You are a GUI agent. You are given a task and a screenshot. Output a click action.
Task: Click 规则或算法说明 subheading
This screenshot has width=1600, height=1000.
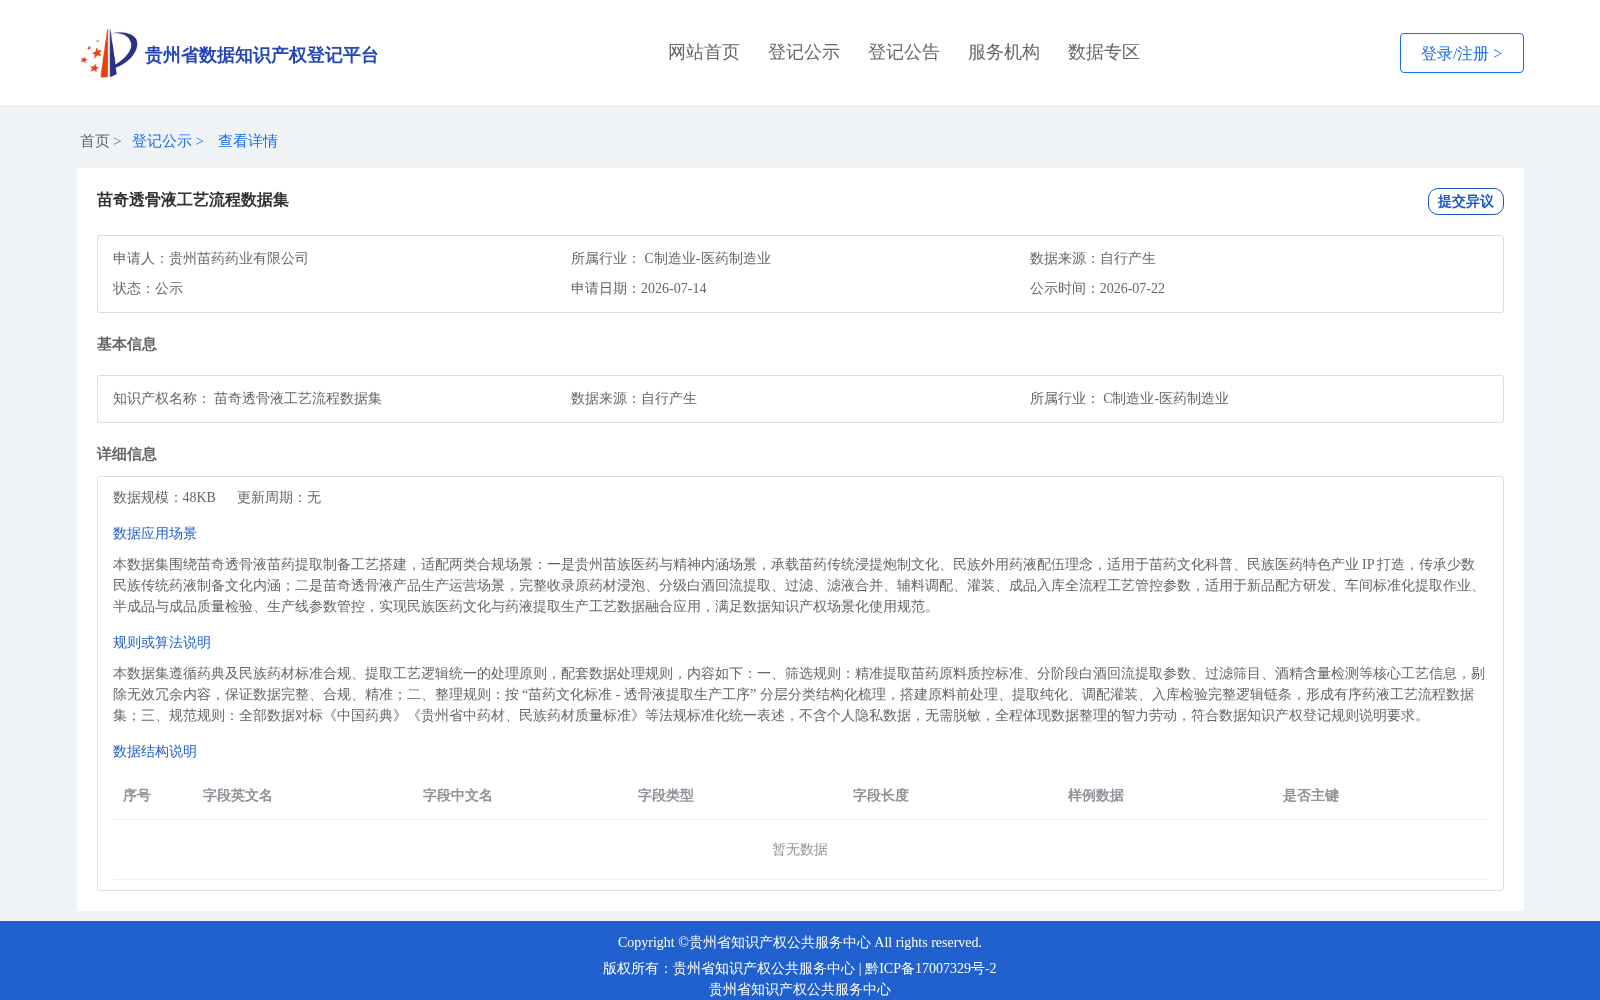click(162, 642)
